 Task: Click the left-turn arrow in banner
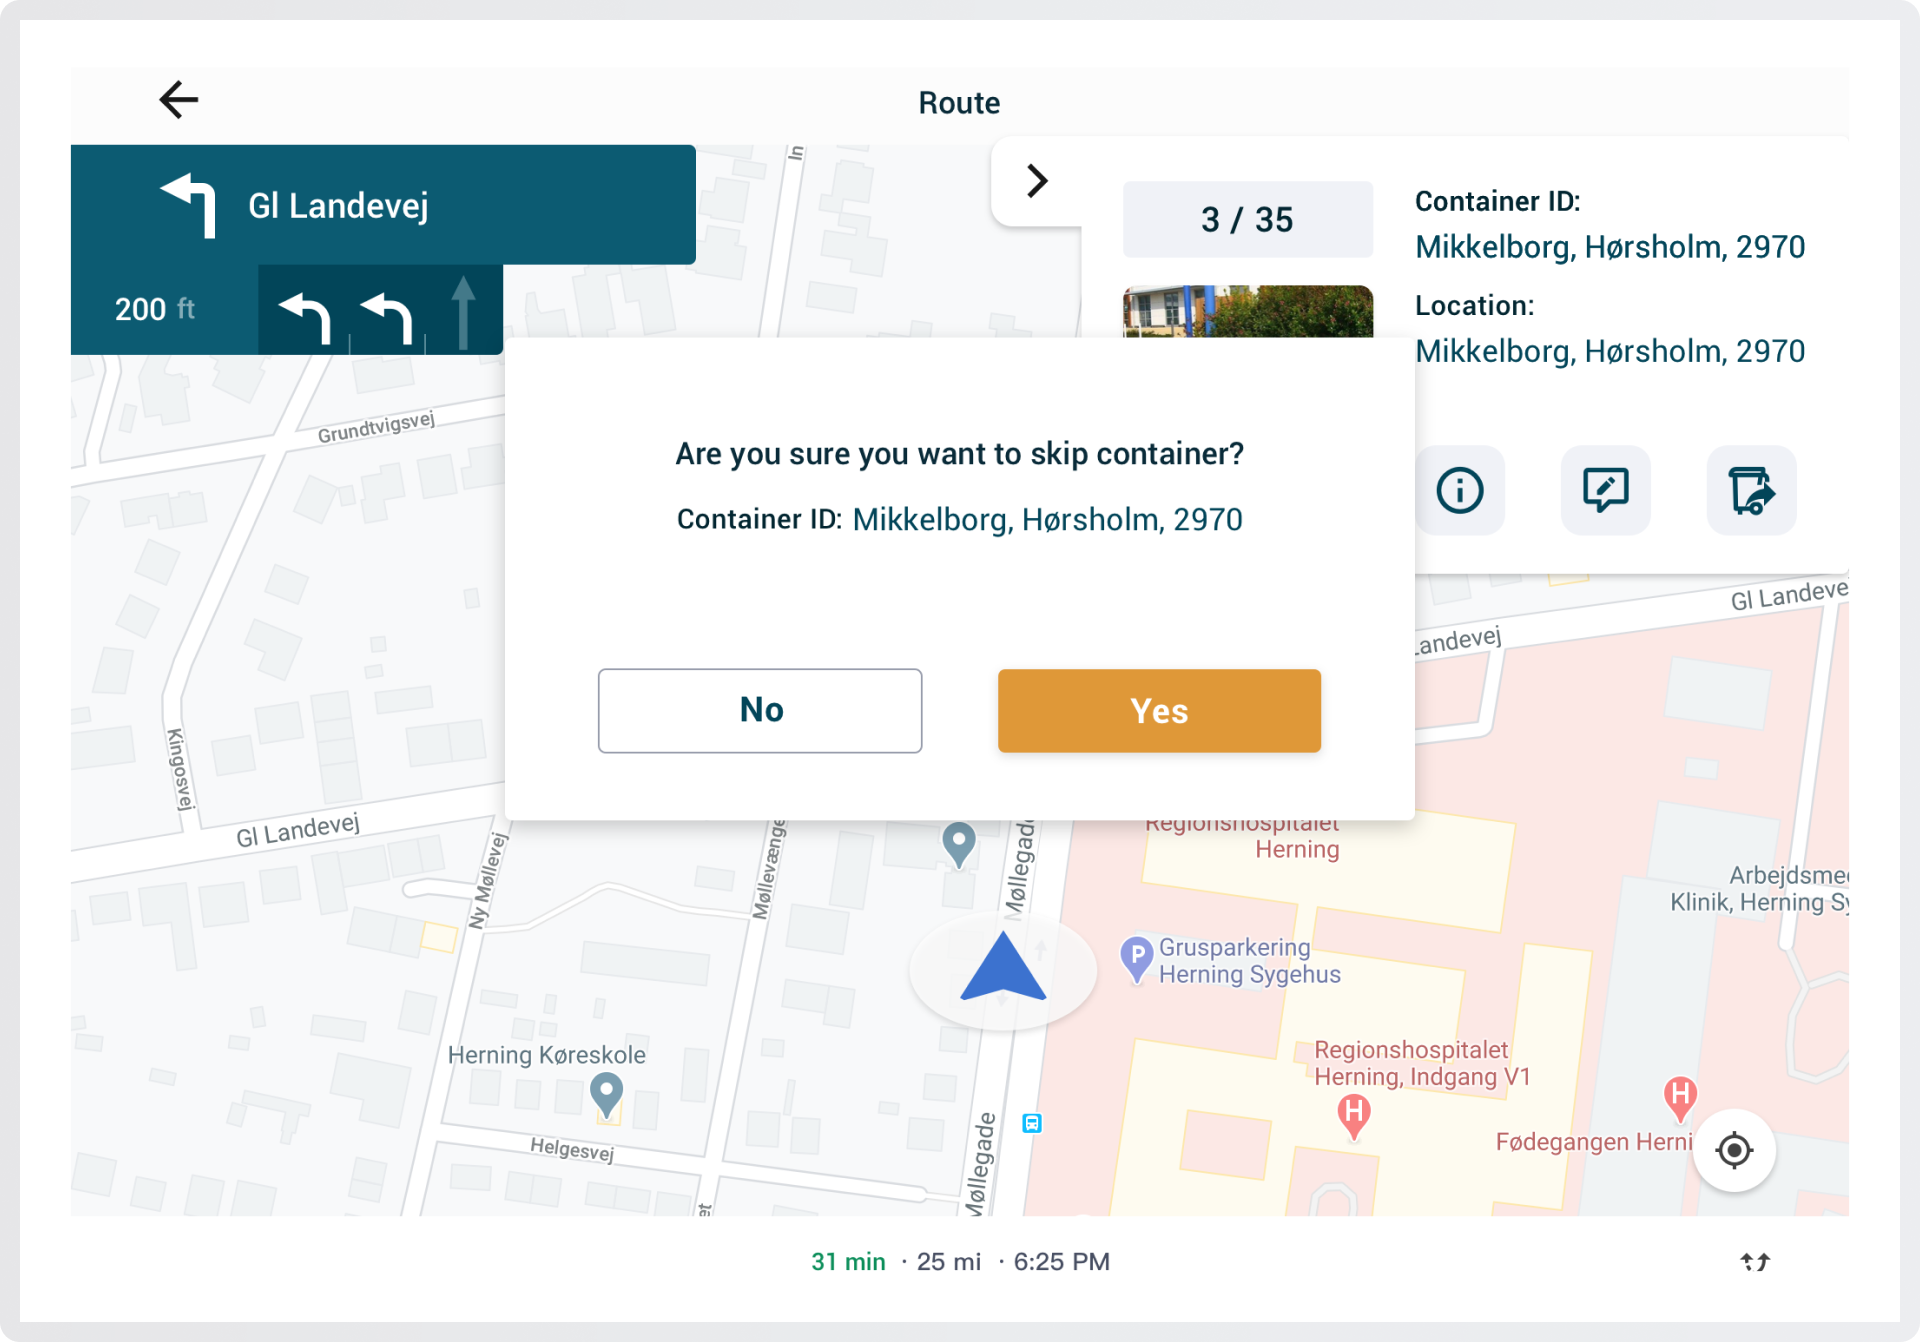tap(189, 205)
